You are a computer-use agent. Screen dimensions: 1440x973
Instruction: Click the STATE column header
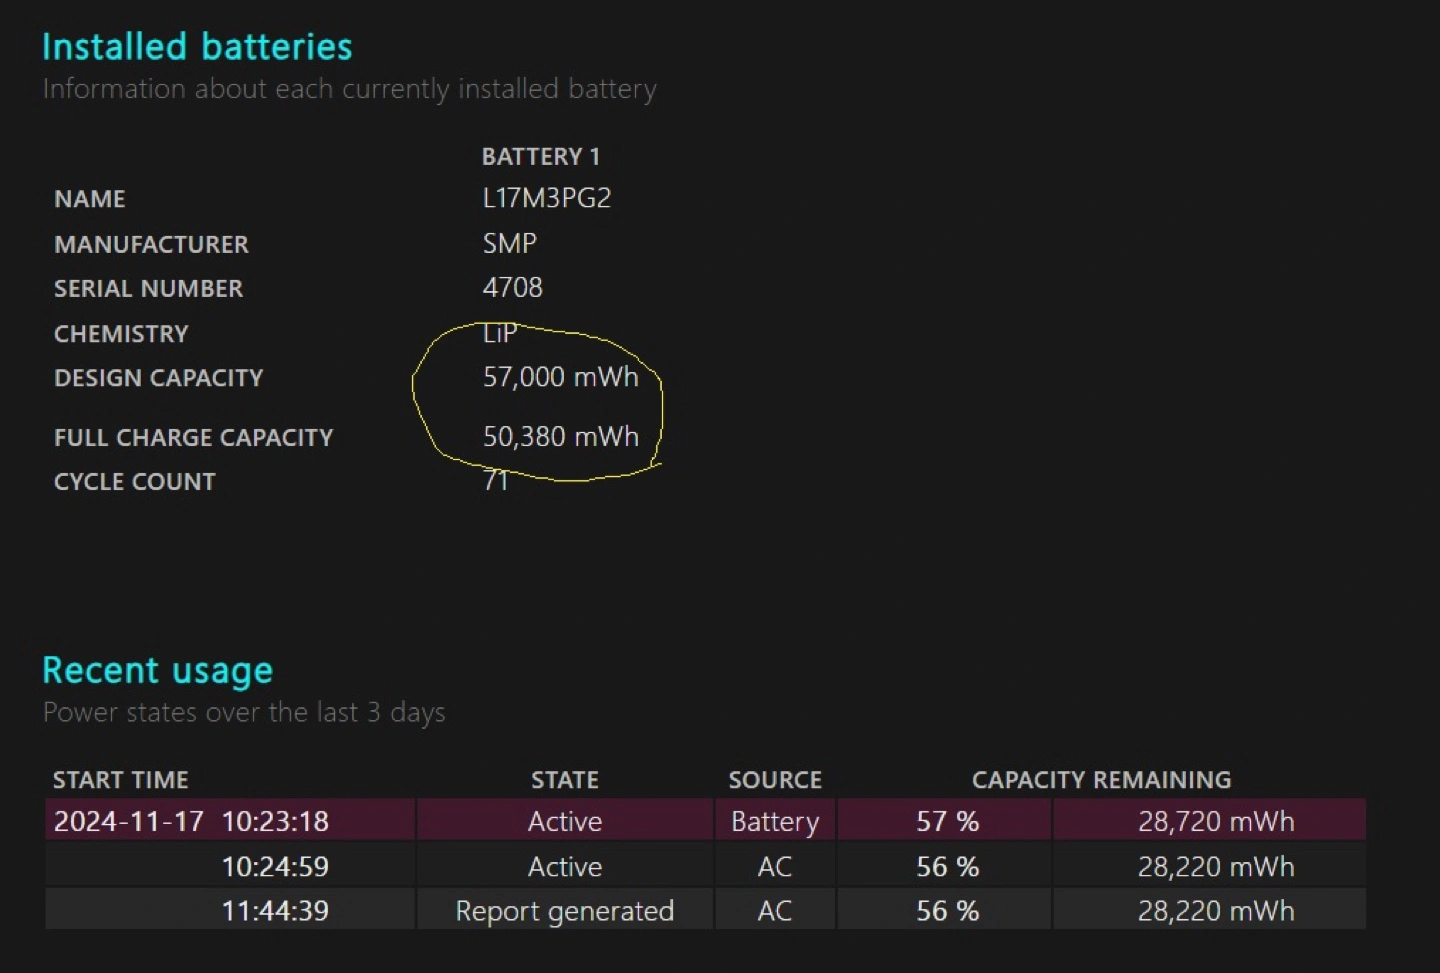564,780
